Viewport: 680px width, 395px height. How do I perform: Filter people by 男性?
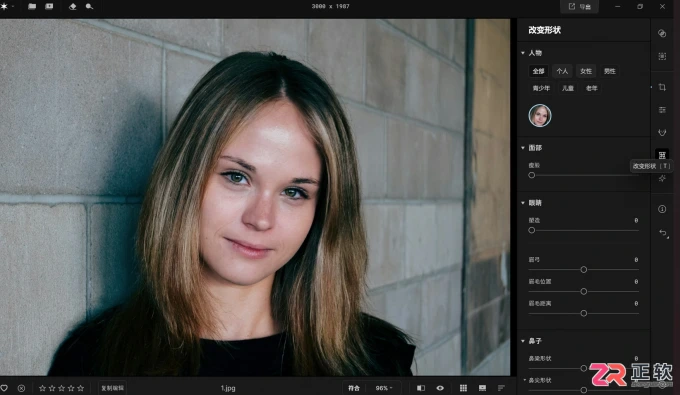[610, 71]
